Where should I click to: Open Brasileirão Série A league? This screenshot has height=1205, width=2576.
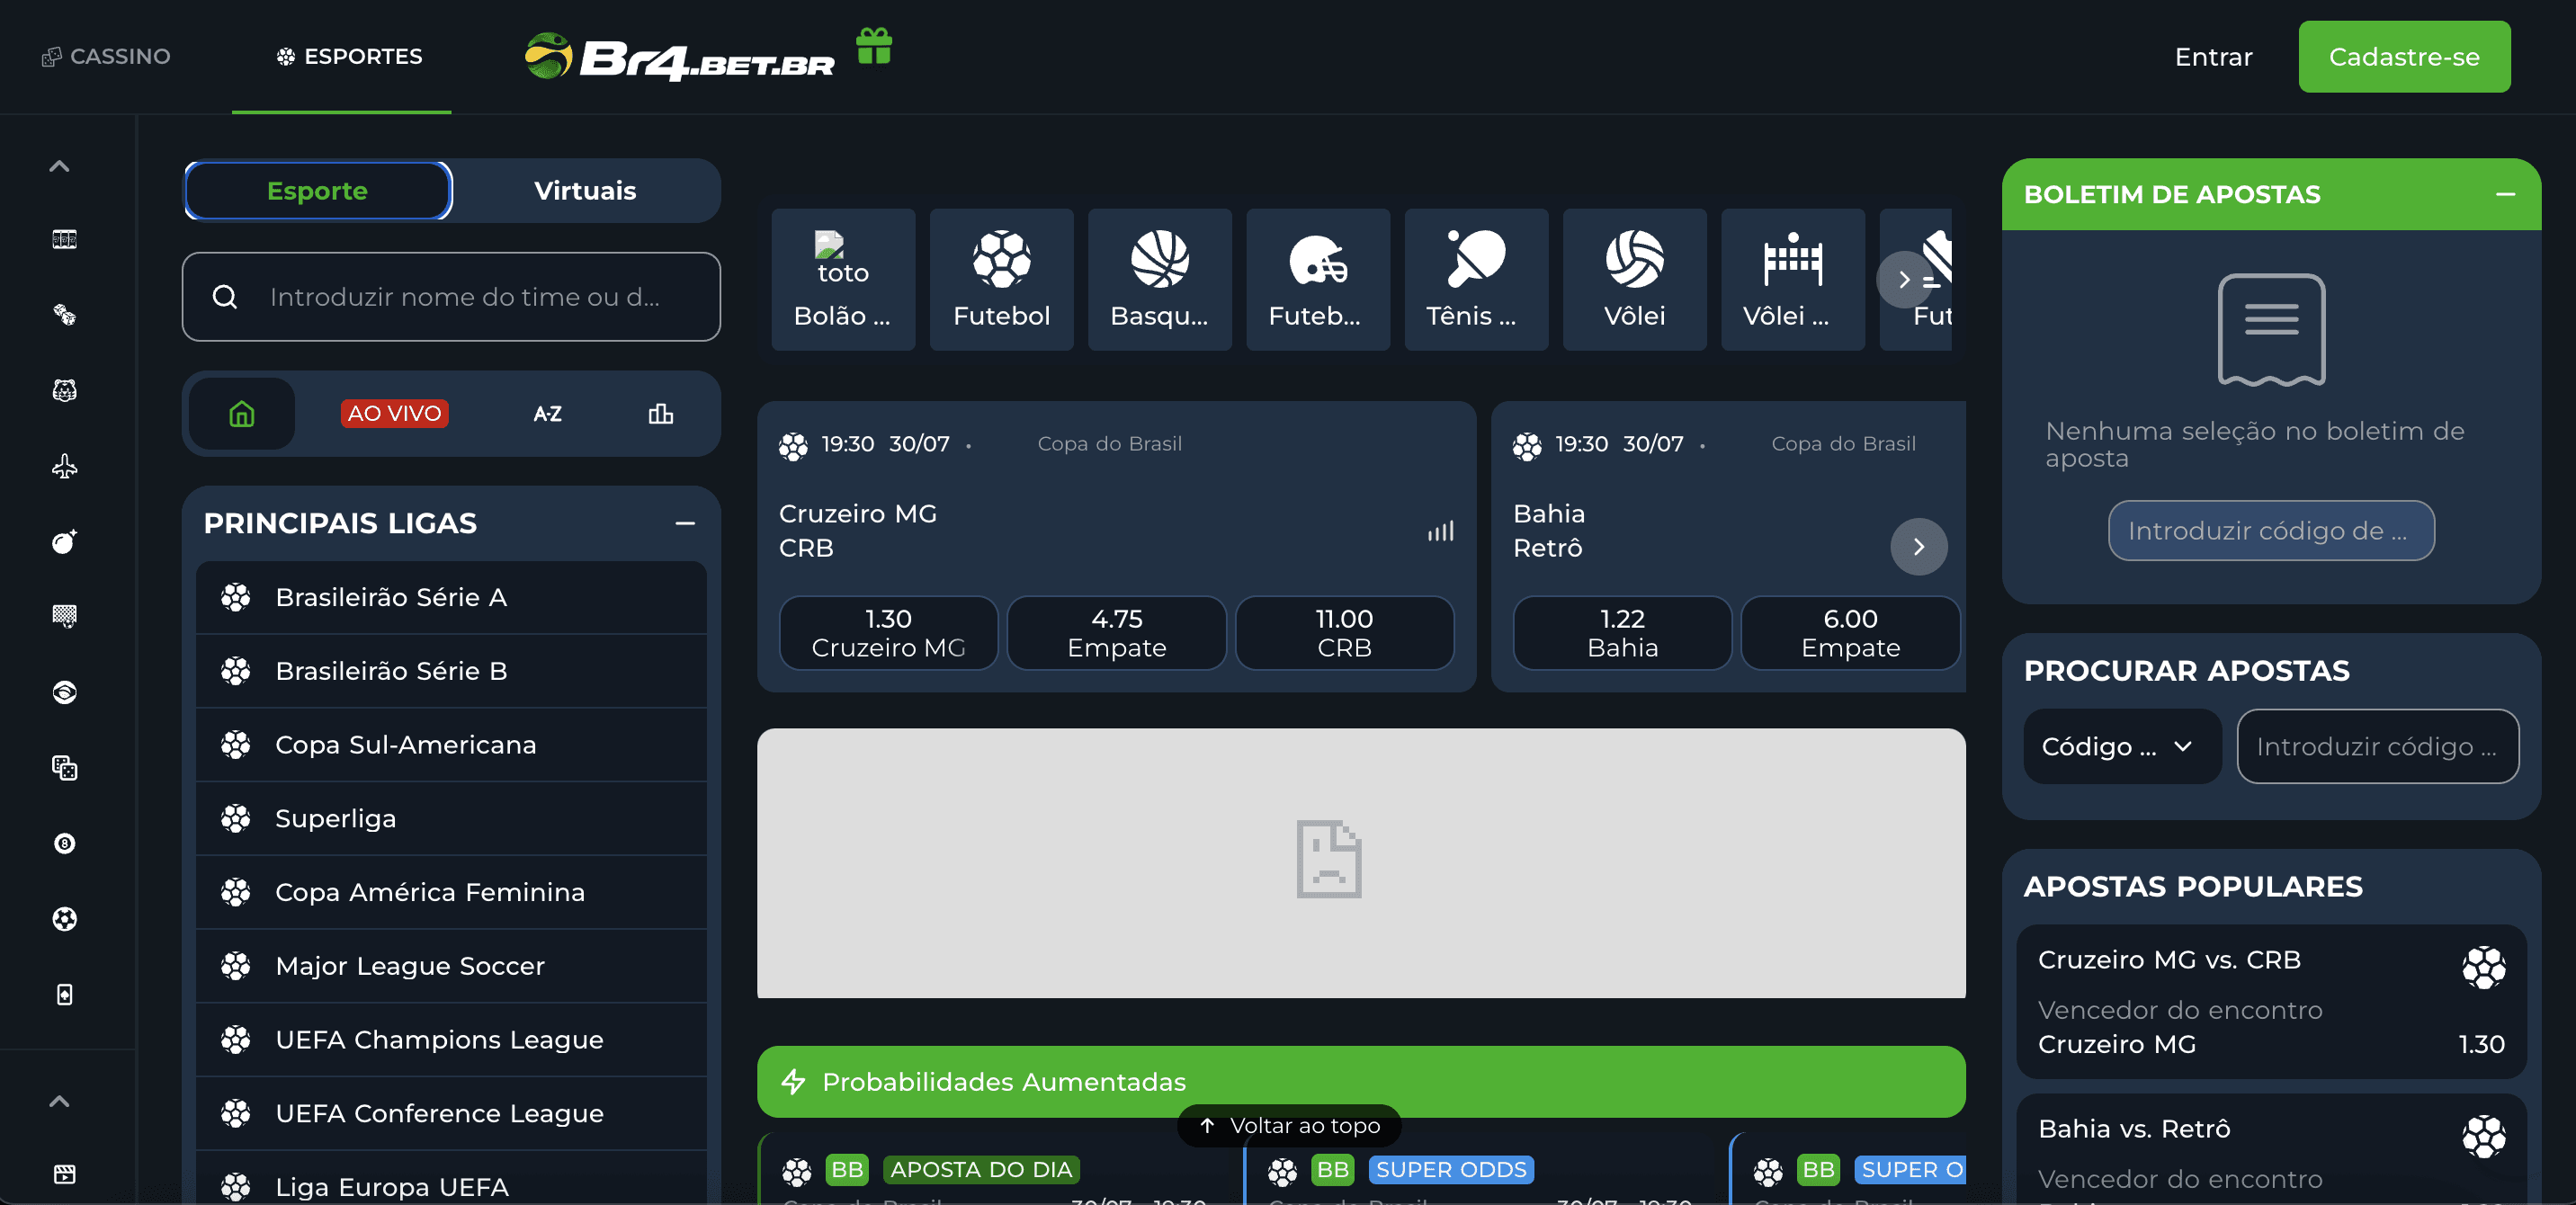451,597
